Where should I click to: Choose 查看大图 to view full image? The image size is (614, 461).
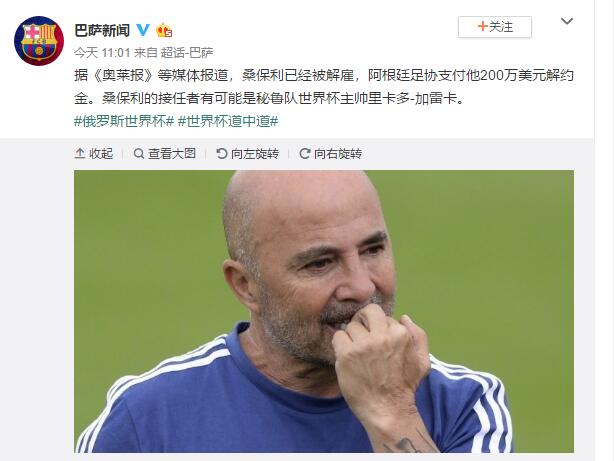coord(164,154)
